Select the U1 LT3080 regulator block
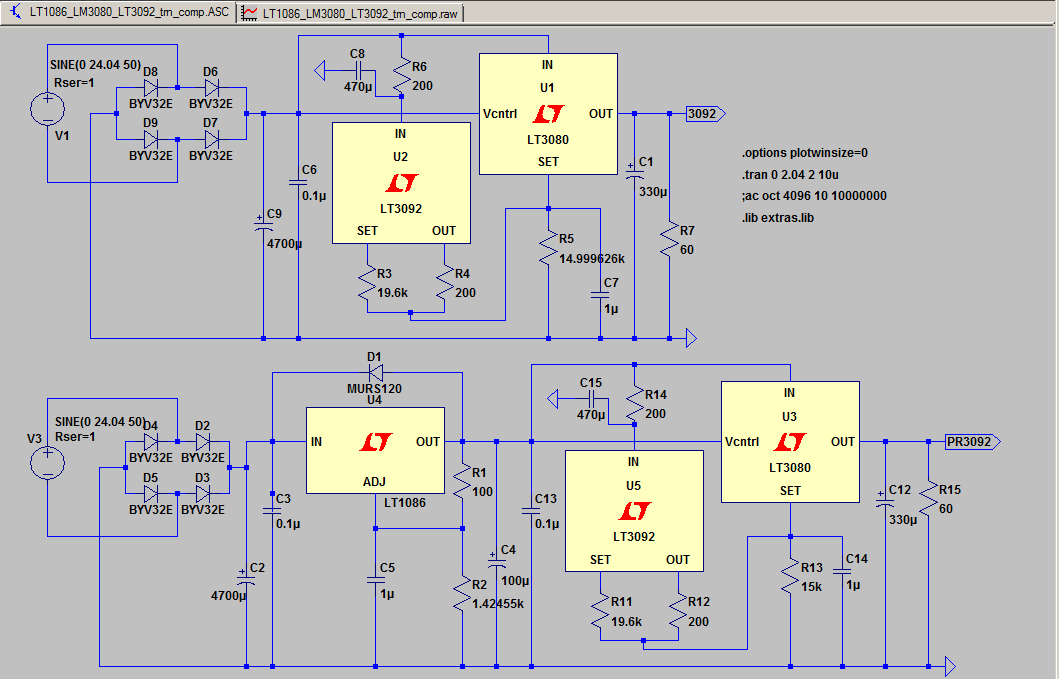 (x=548, y=114)
